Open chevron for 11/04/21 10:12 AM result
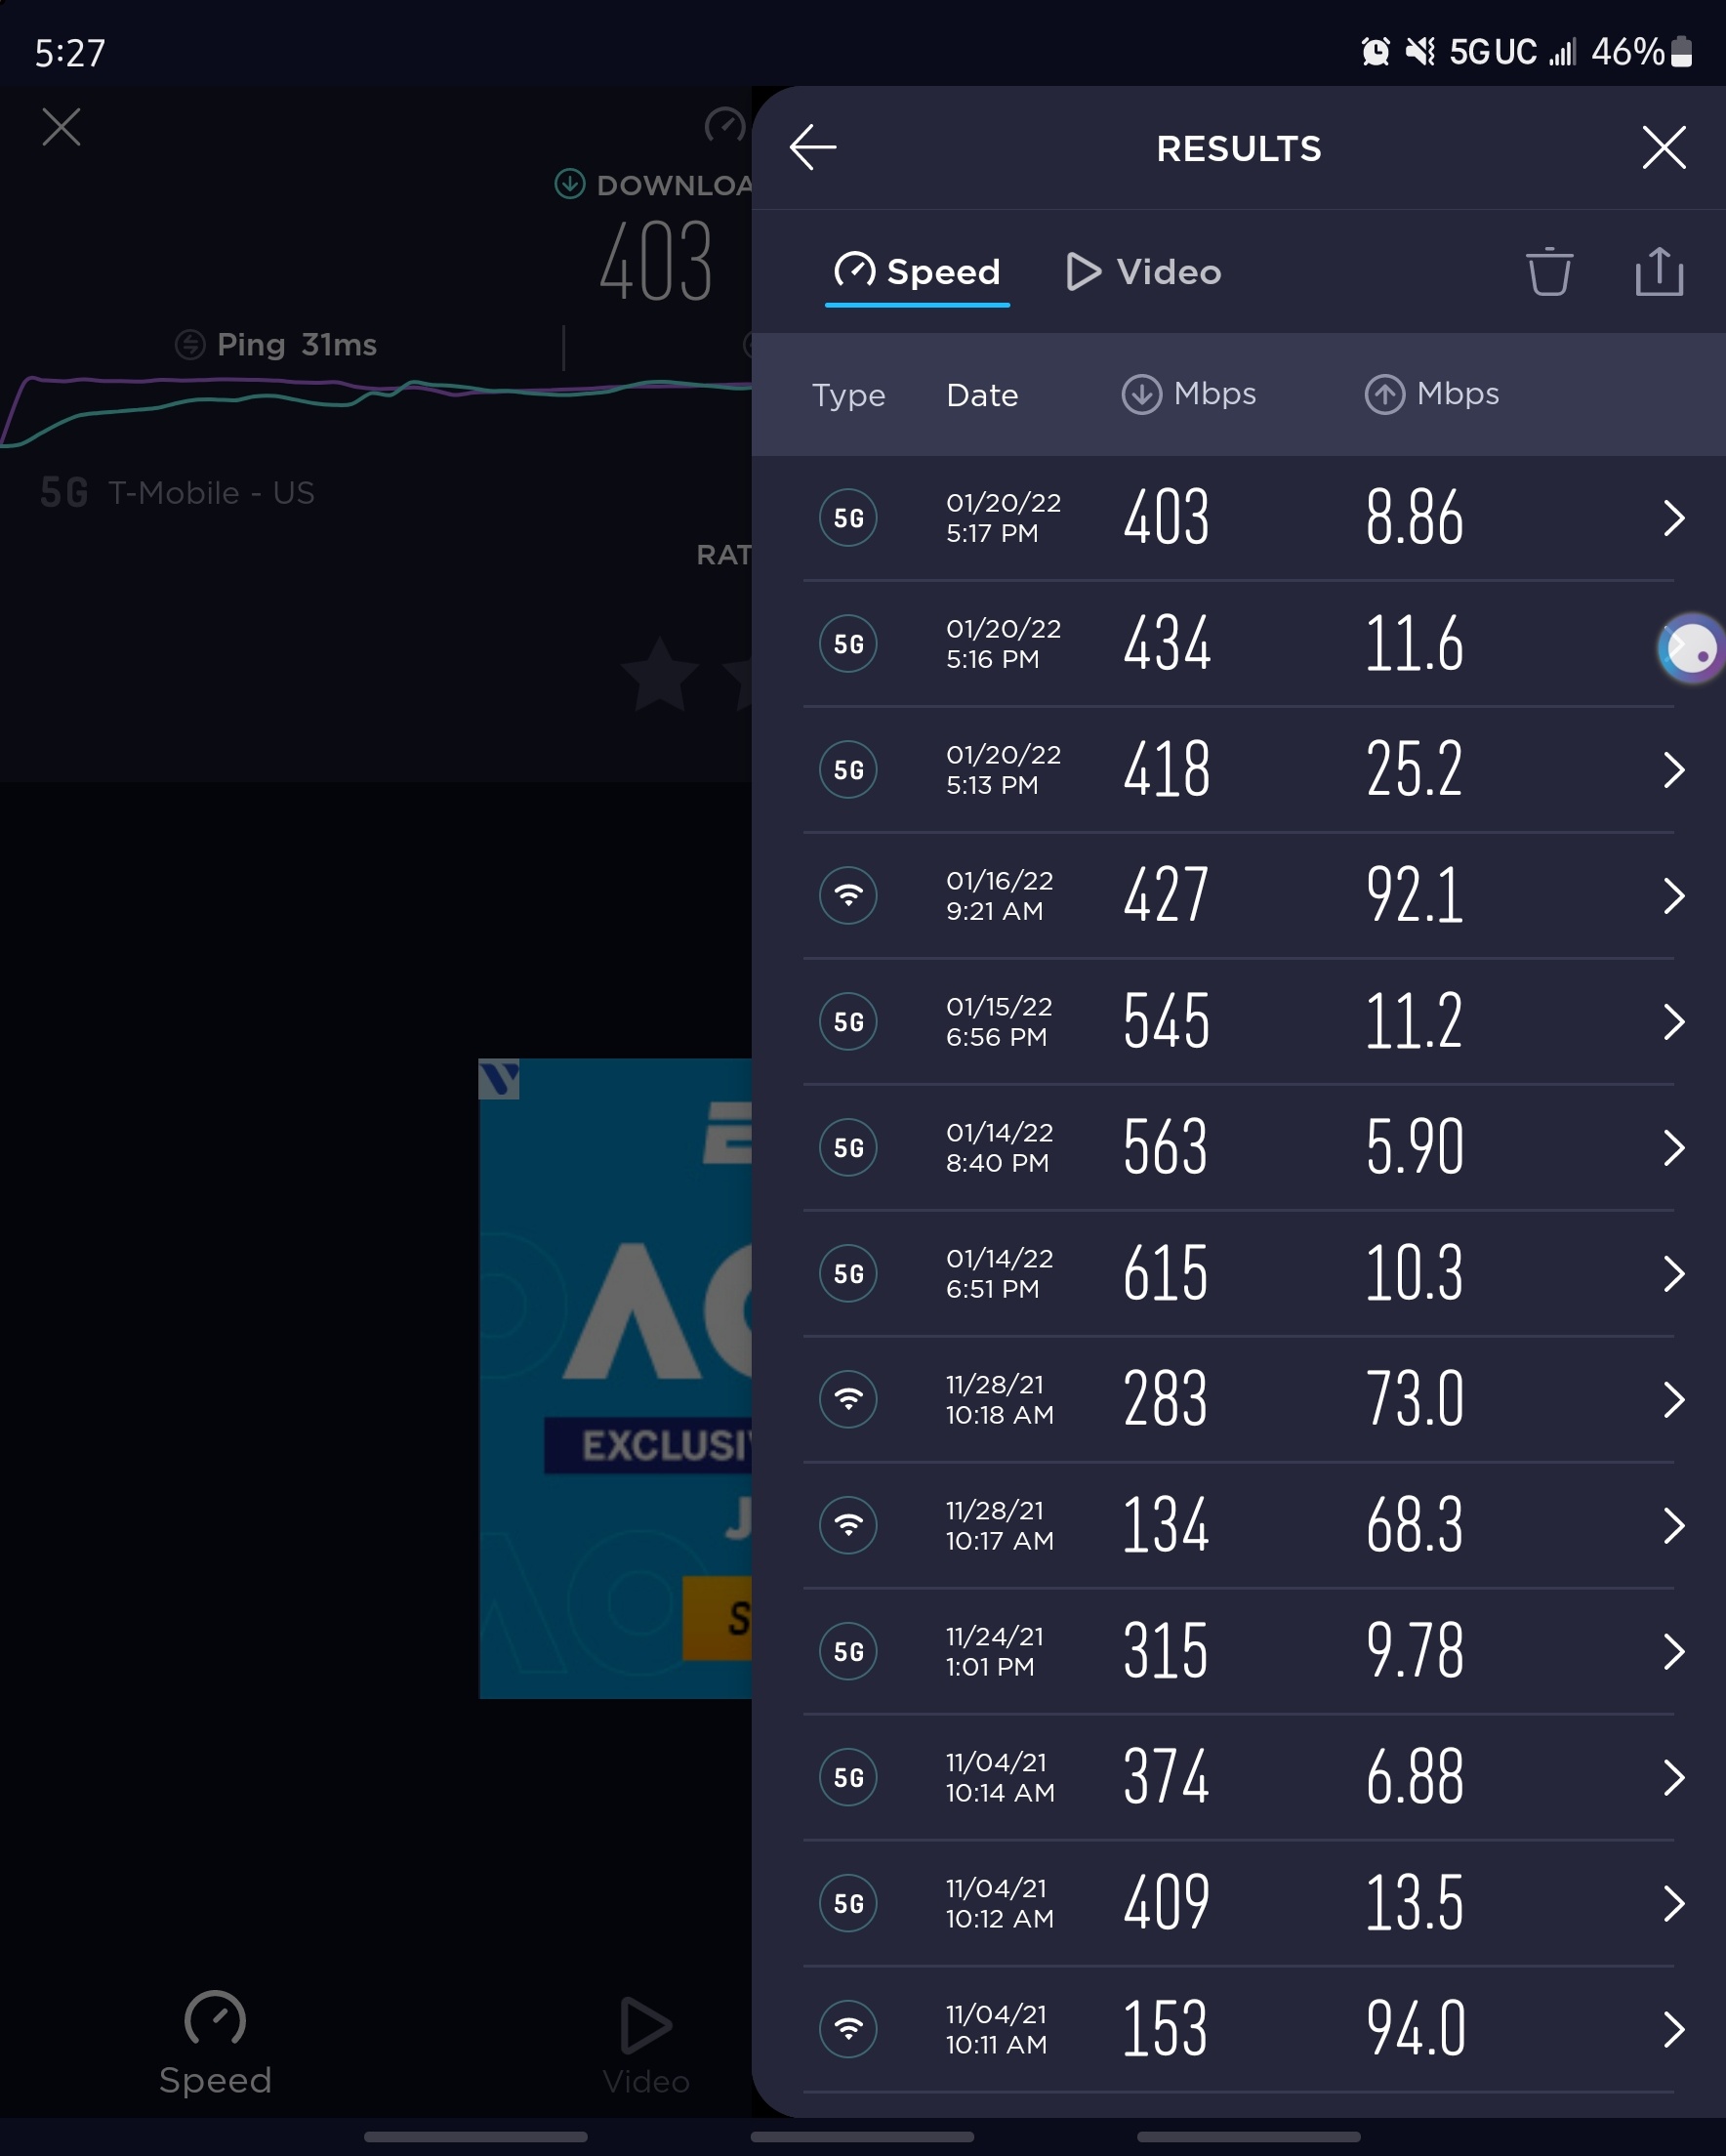1726x2156 pixels. [x=1673, y=1903]
